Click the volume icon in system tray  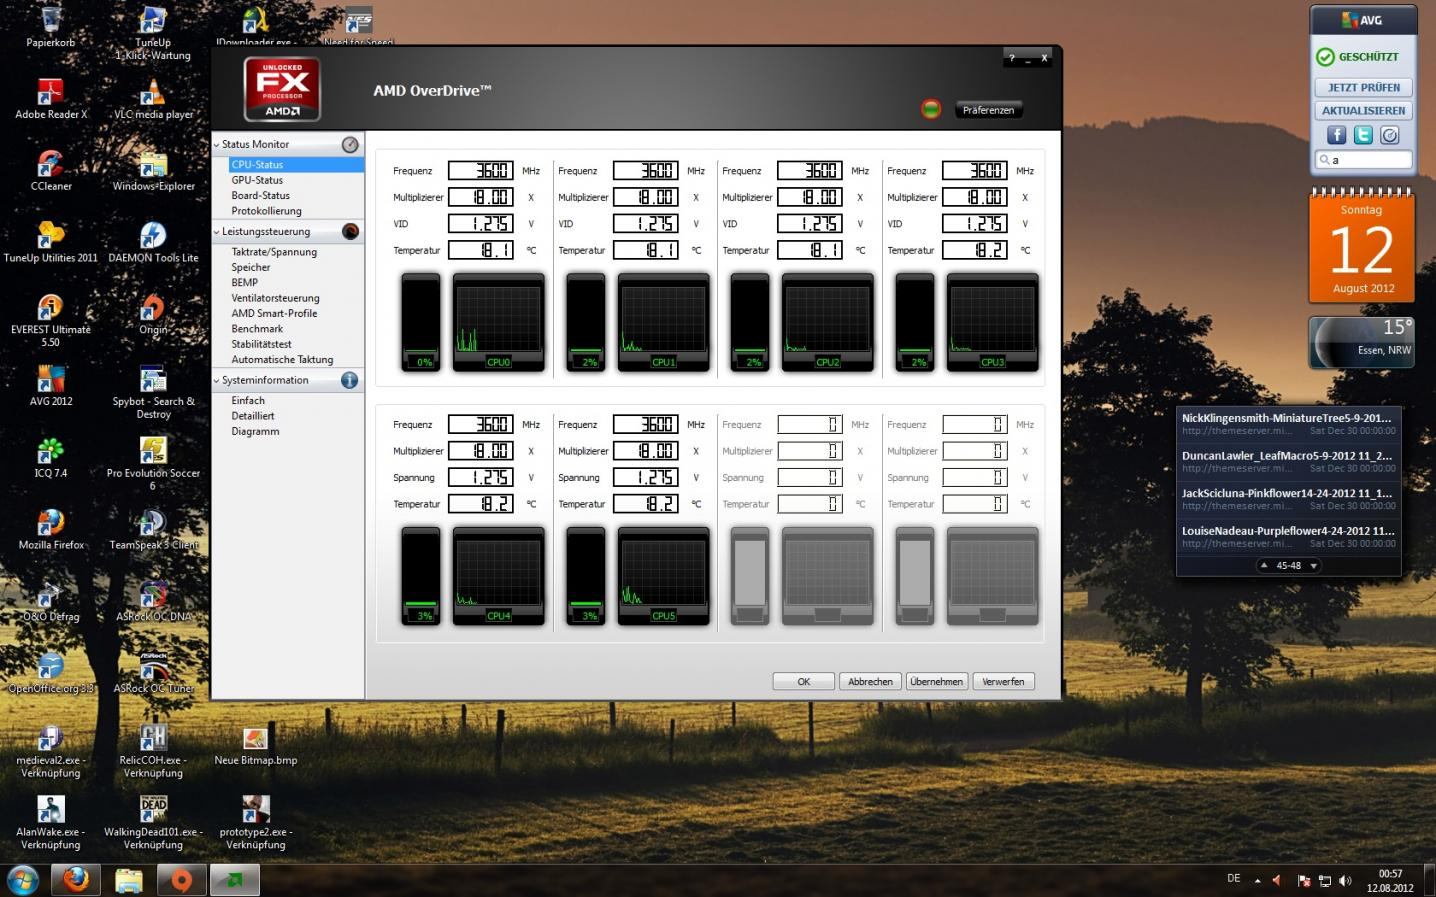click(1345, 881)
